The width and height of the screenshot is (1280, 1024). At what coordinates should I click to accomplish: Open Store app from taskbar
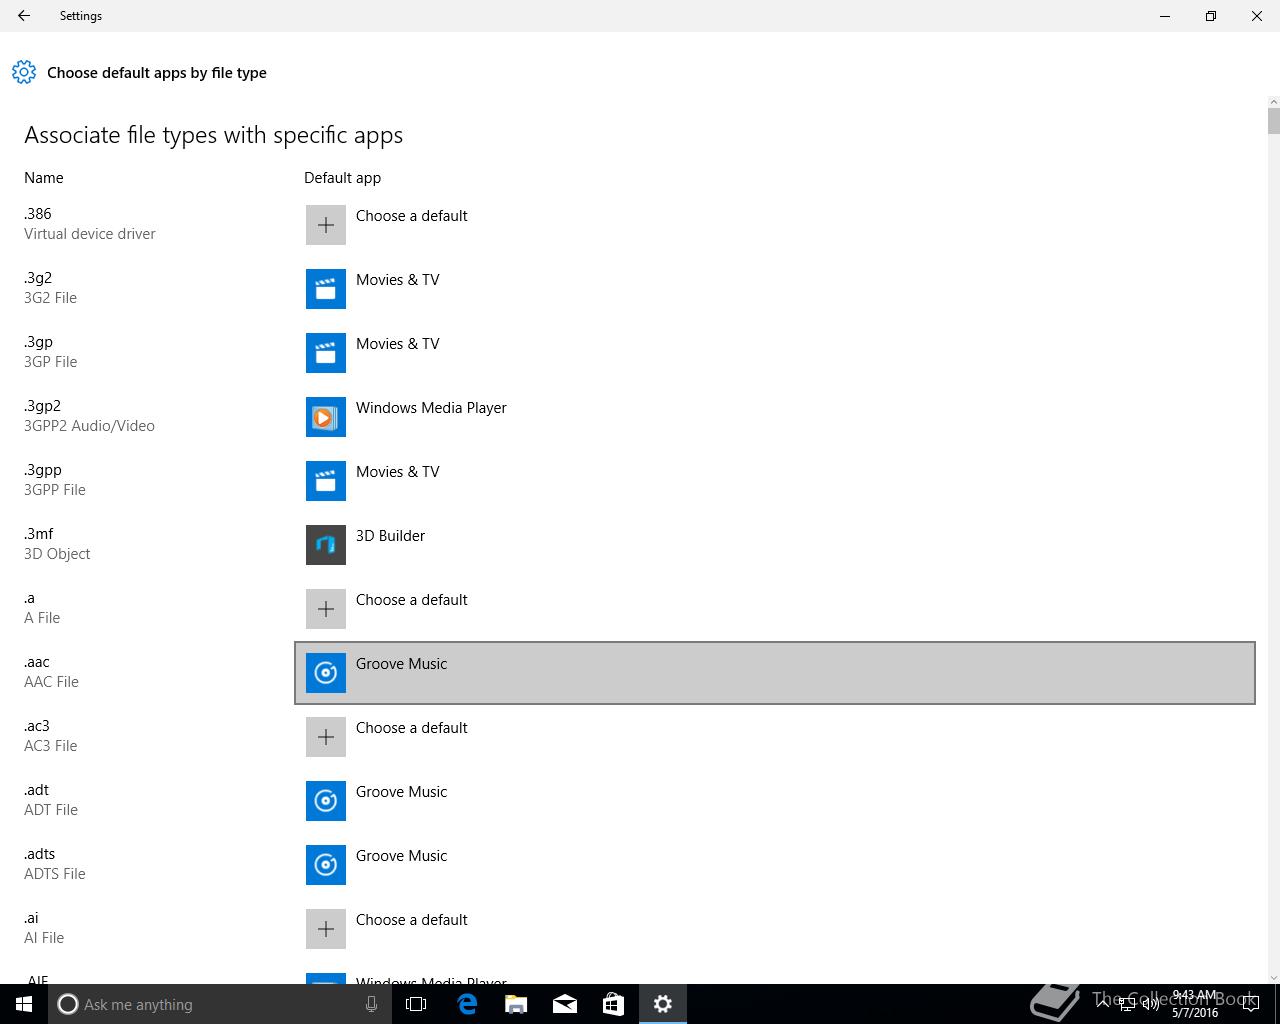613,1004
